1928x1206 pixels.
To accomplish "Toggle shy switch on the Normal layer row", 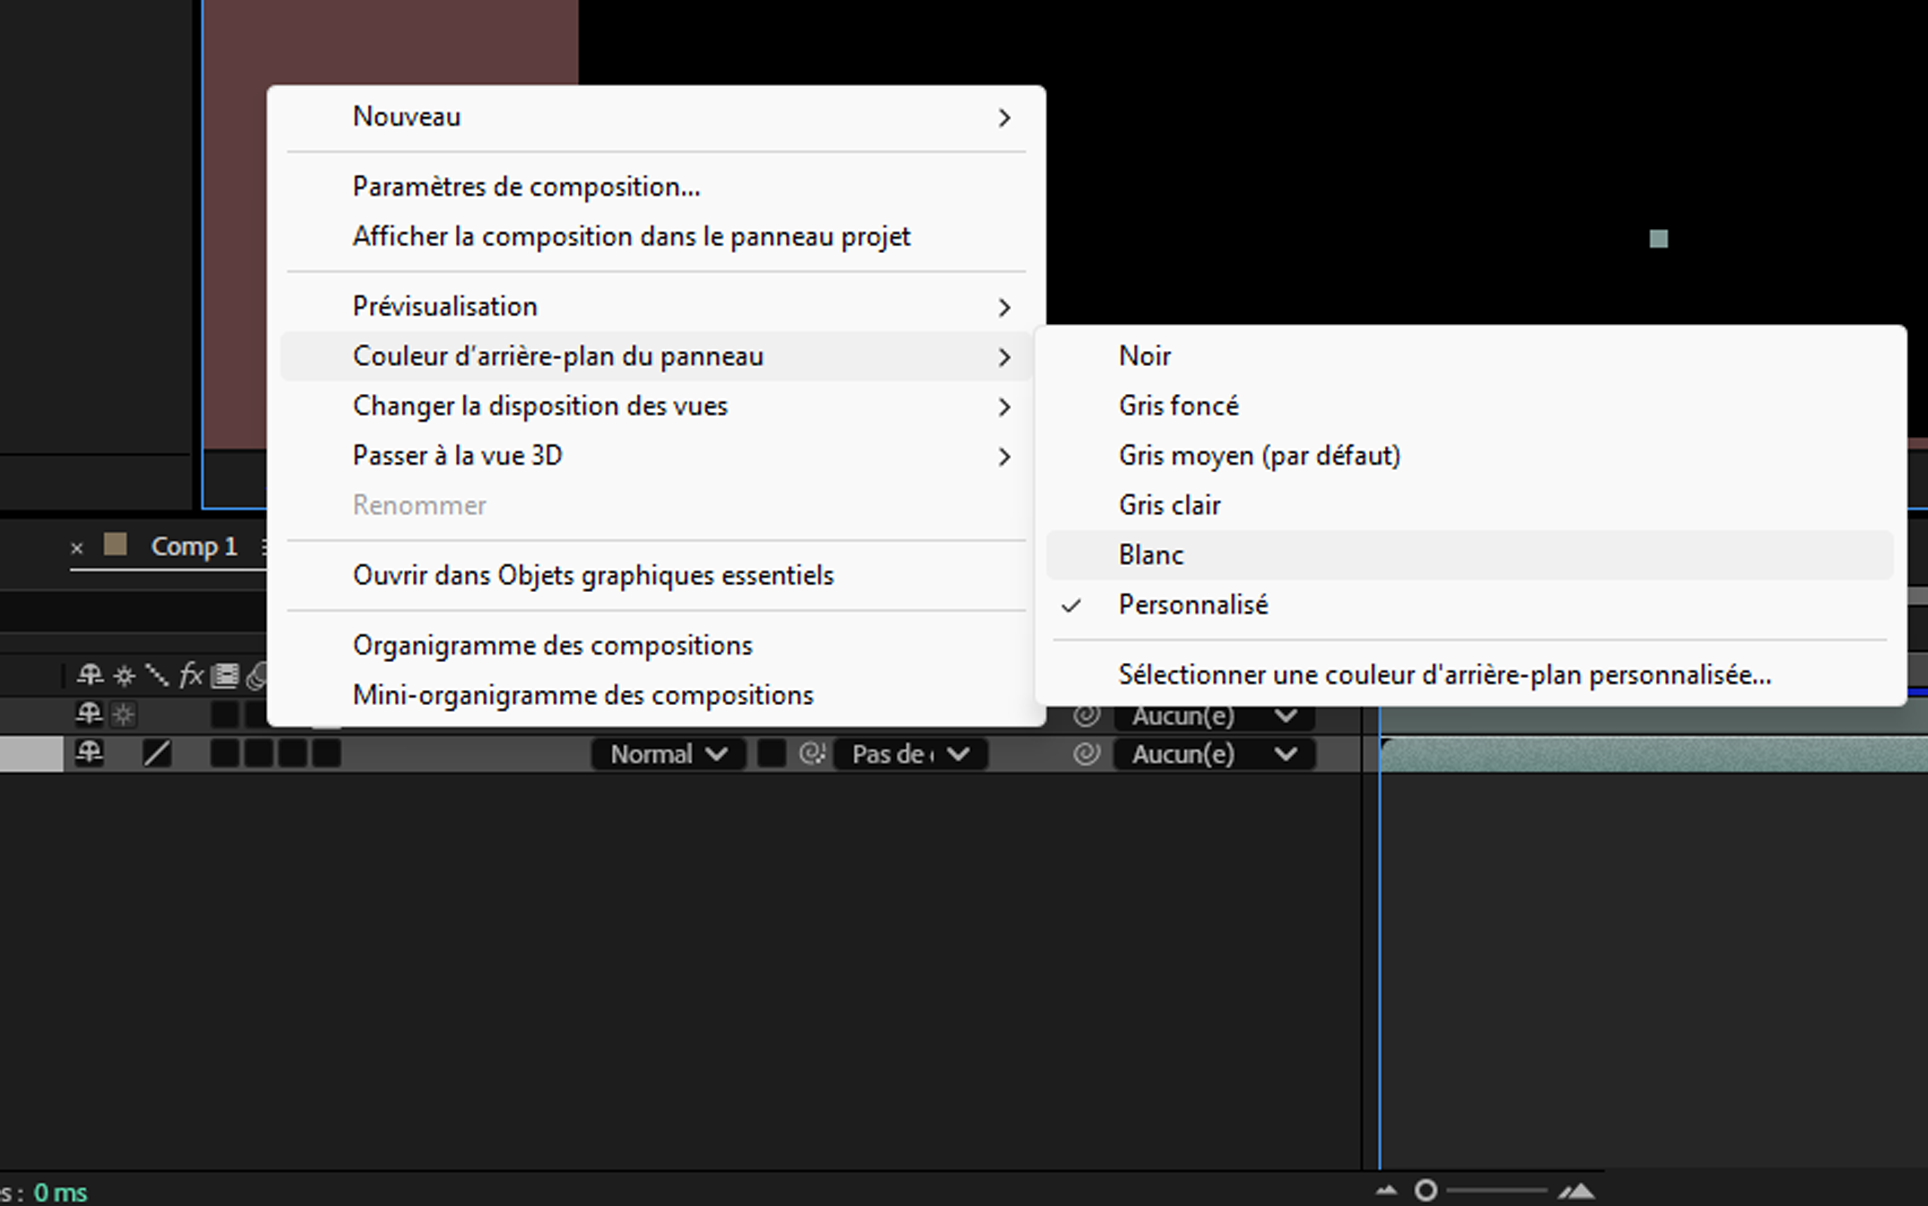I will point(89,752).
